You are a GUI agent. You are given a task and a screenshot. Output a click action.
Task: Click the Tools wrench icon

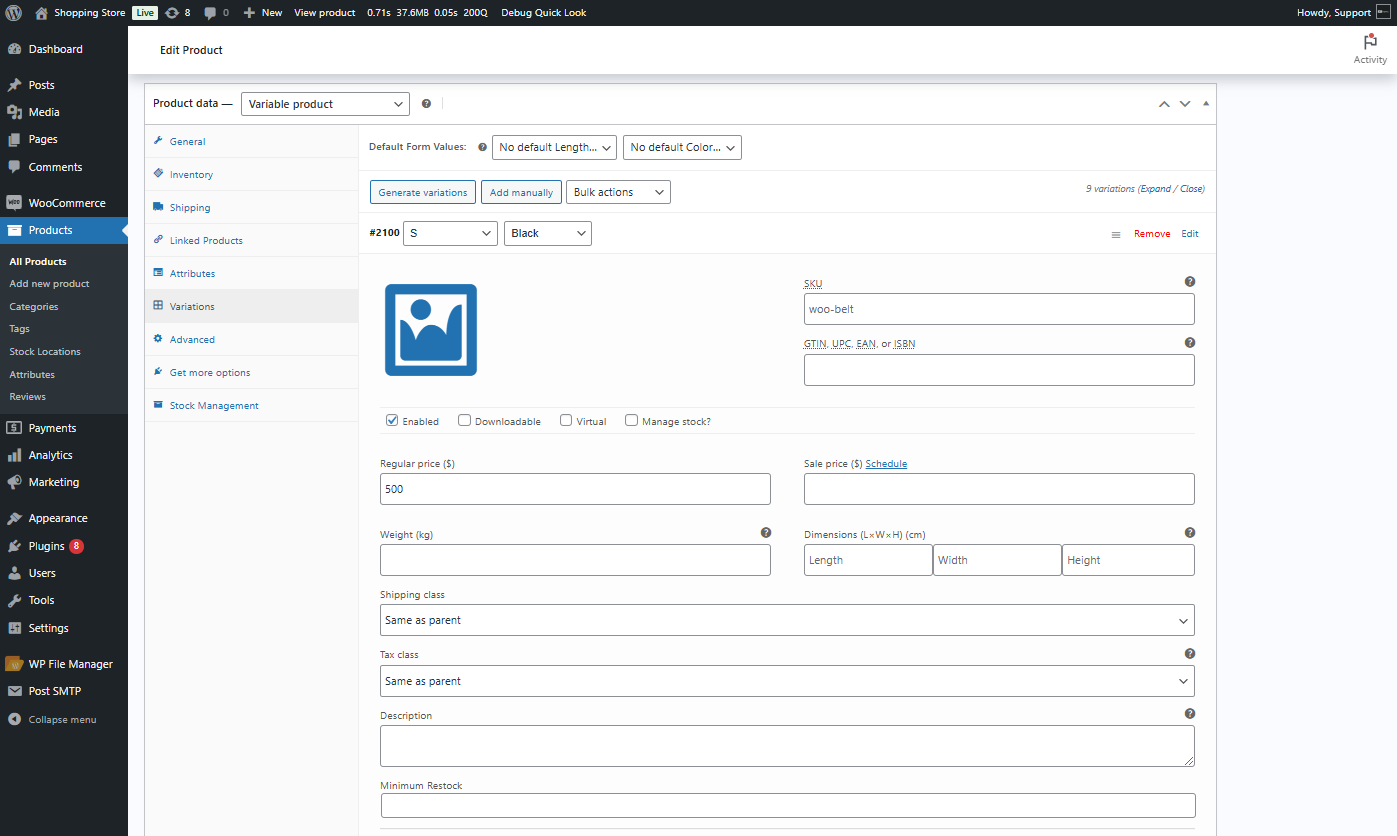pos(14,600)
